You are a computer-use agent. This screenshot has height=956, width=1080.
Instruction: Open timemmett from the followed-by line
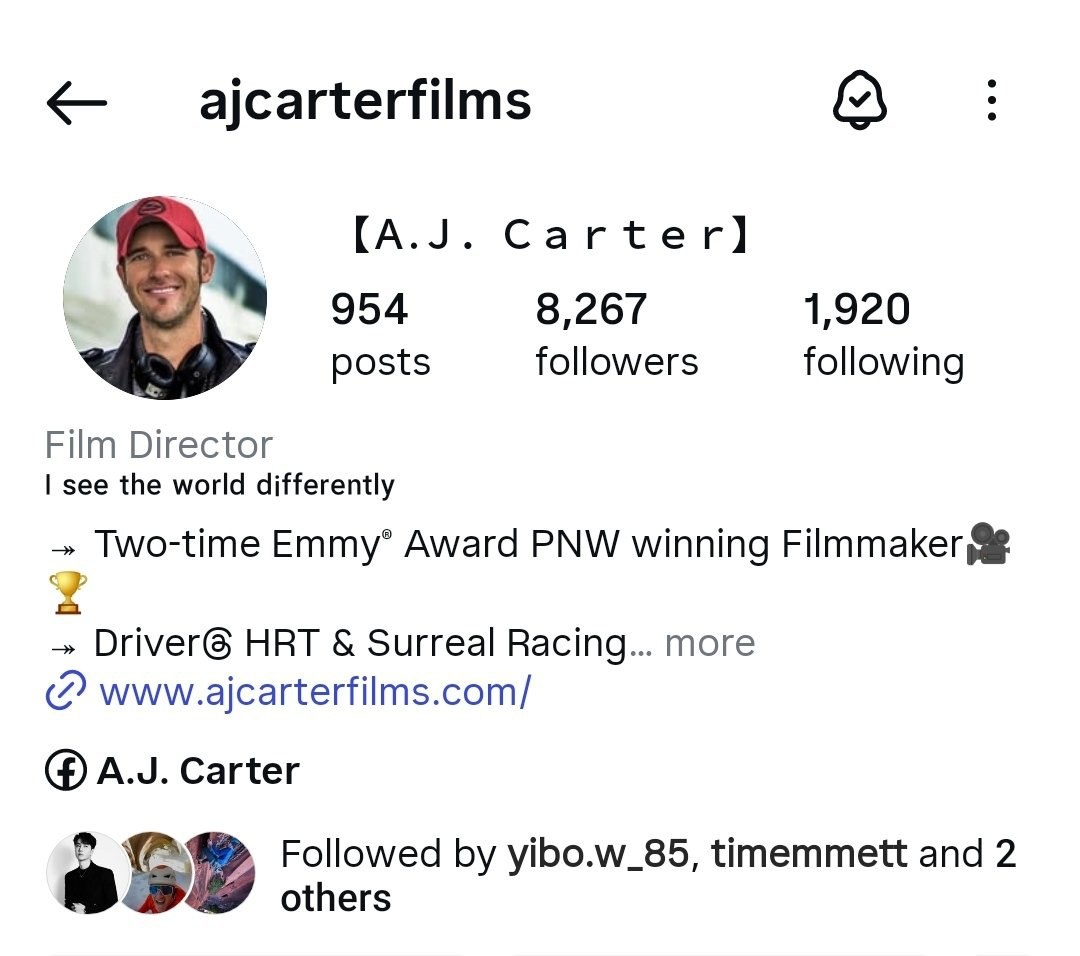tap(809, 854)
